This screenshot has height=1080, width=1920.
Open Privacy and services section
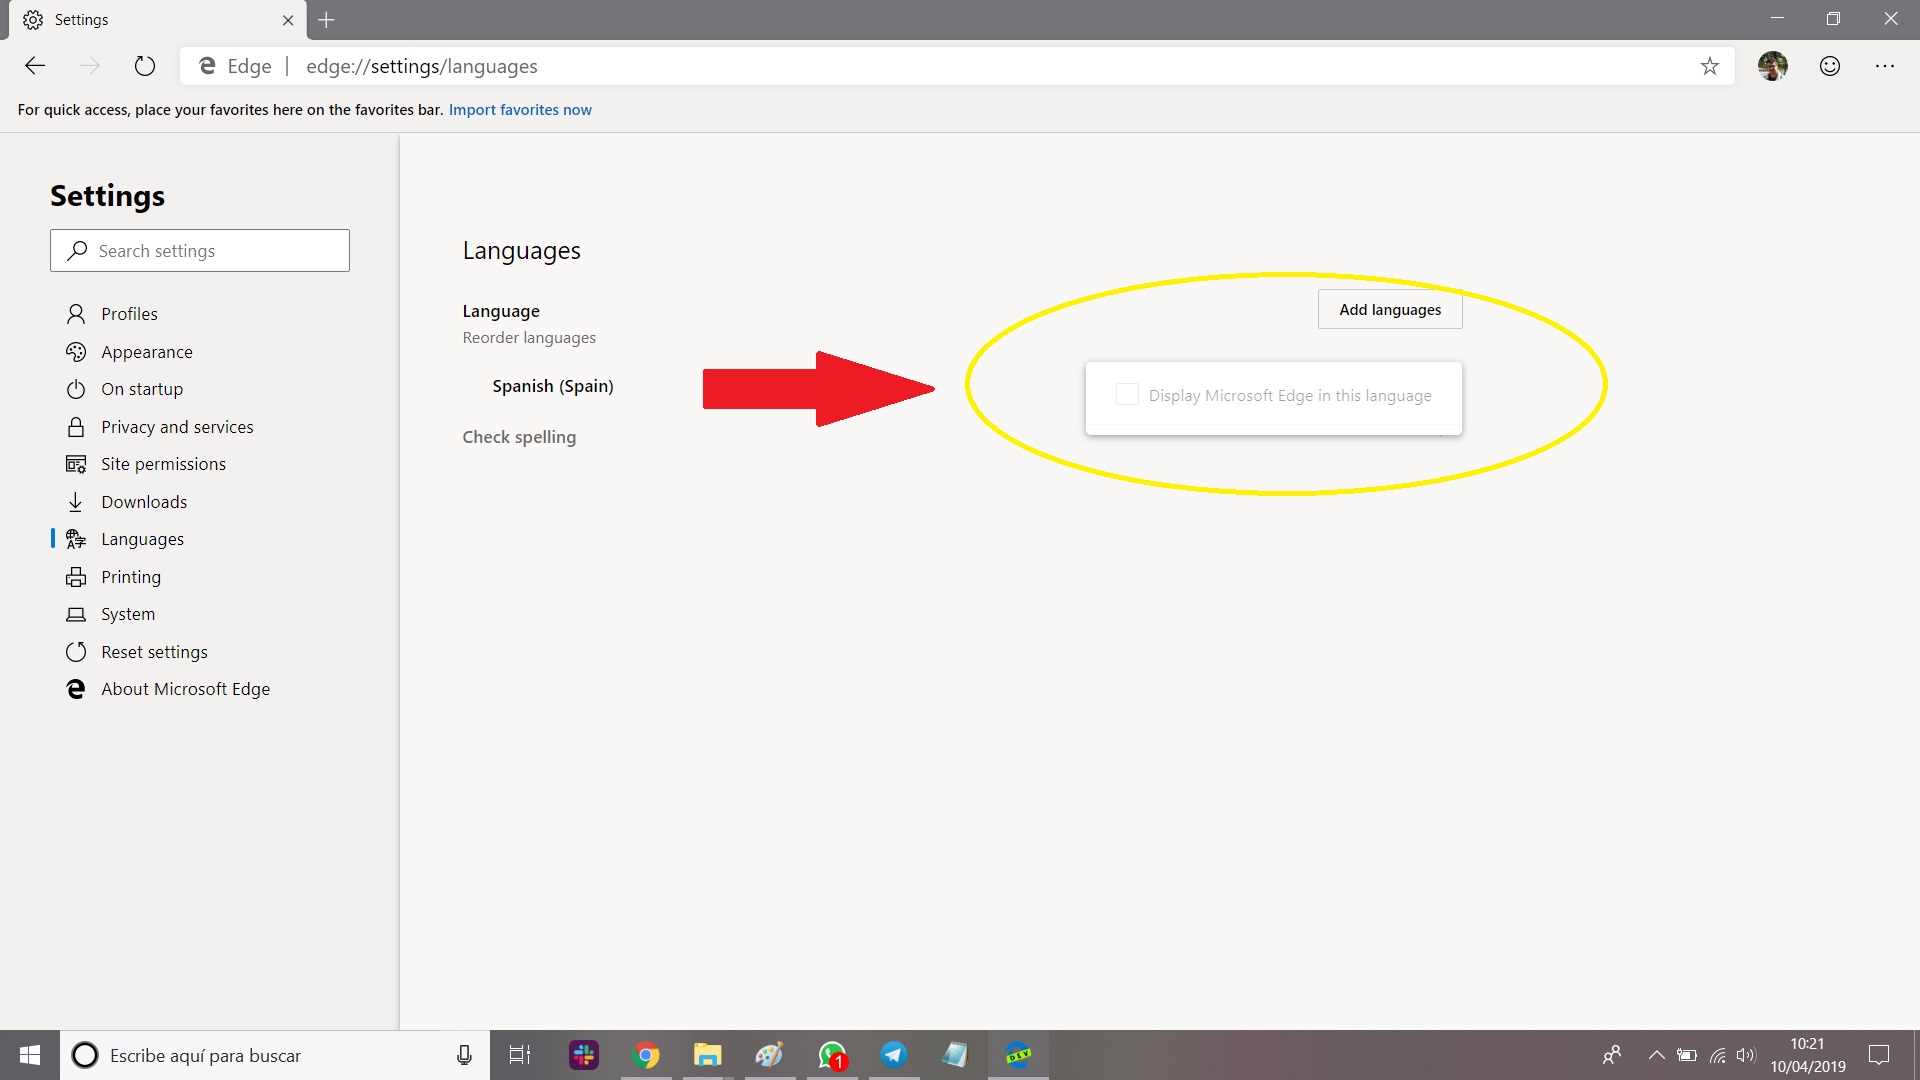[x=177, y=427]
